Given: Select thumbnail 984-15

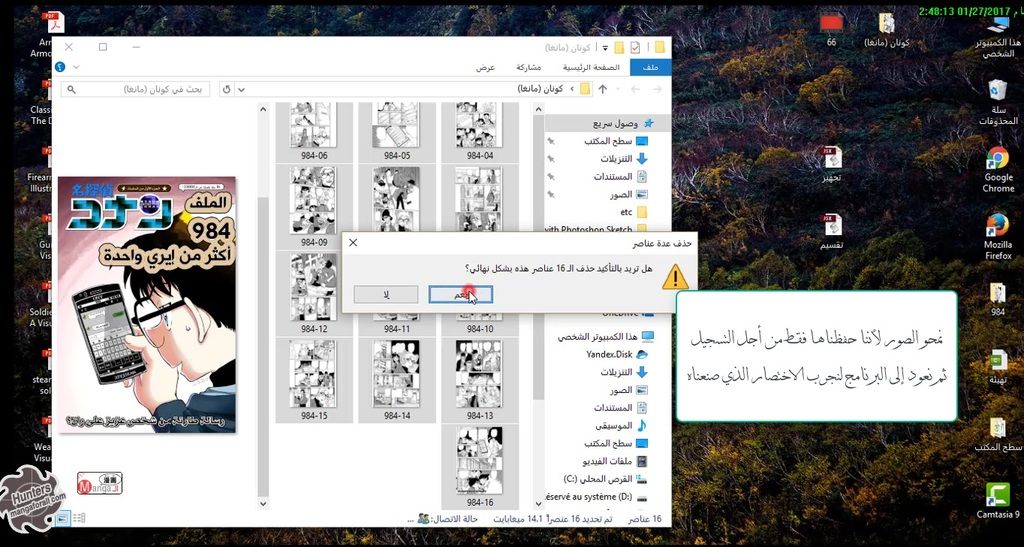Looking at the screenshot, I should (313, 380).
